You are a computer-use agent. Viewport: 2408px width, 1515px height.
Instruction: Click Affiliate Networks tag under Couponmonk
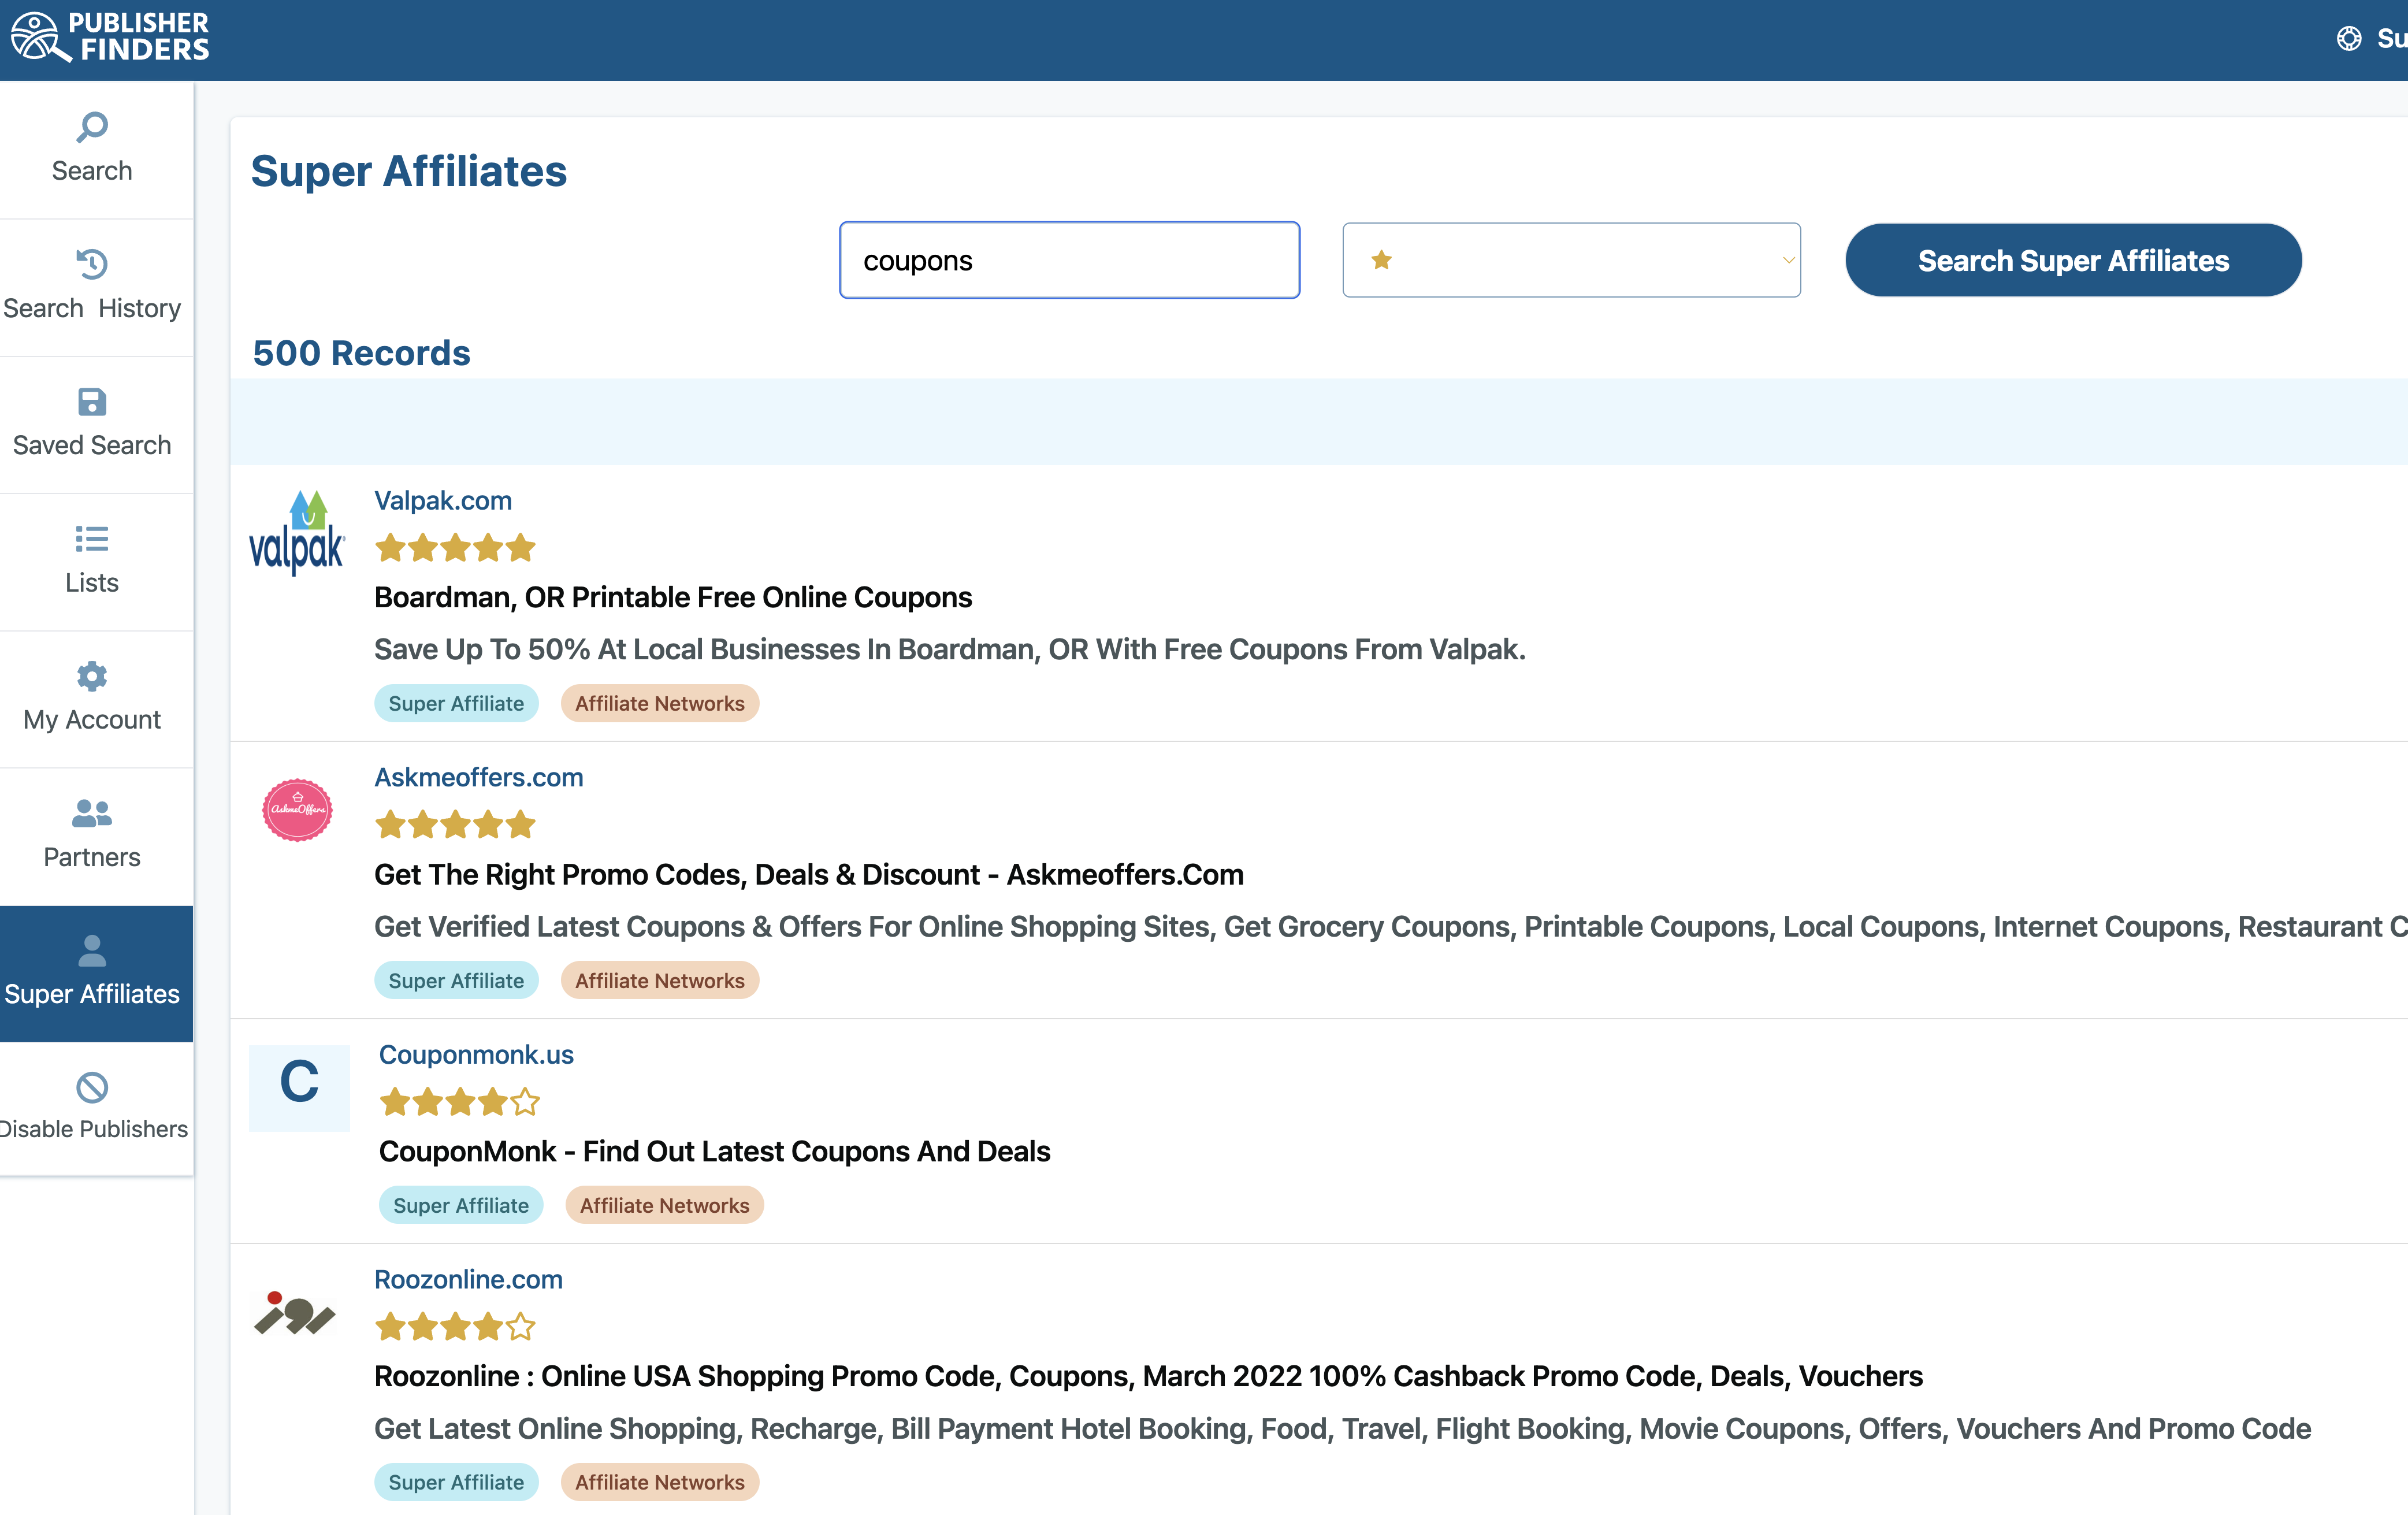[665, 1205]
